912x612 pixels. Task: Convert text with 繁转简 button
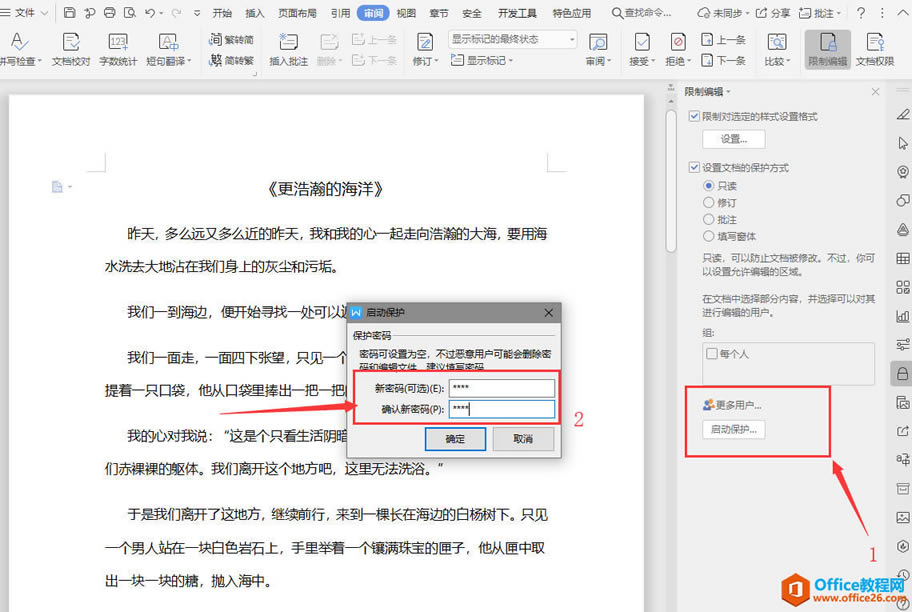tap(231, 40)
